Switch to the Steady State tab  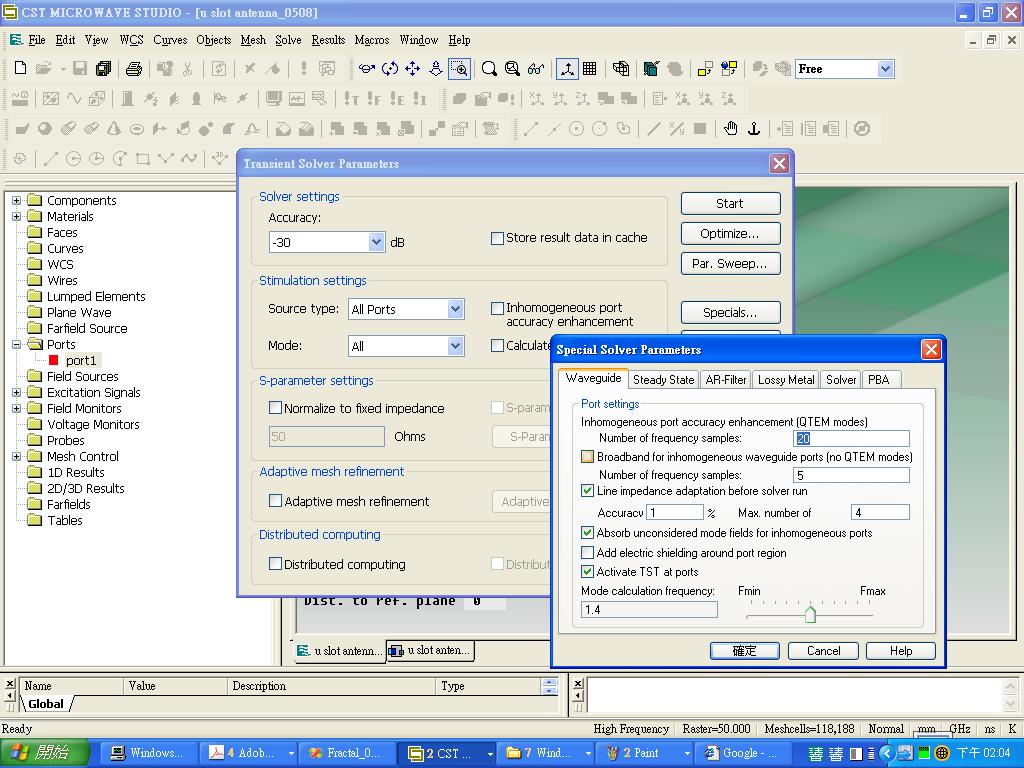664,379
